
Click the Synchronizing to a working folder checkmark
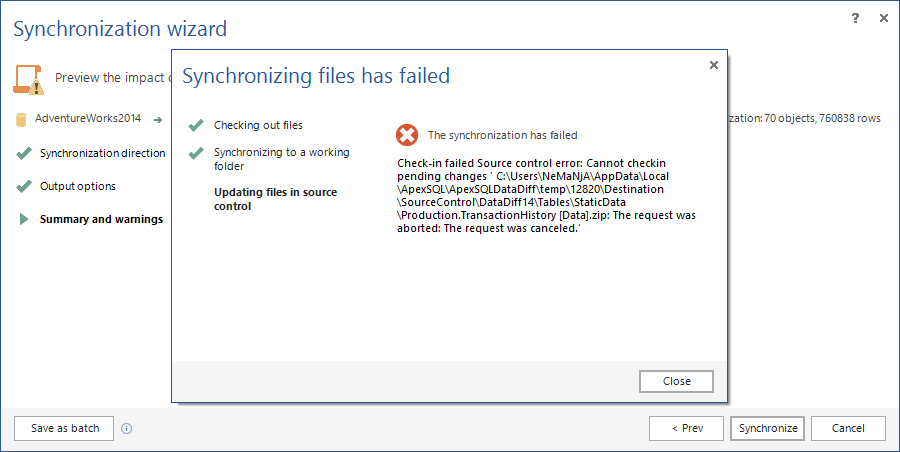[196, 153]
